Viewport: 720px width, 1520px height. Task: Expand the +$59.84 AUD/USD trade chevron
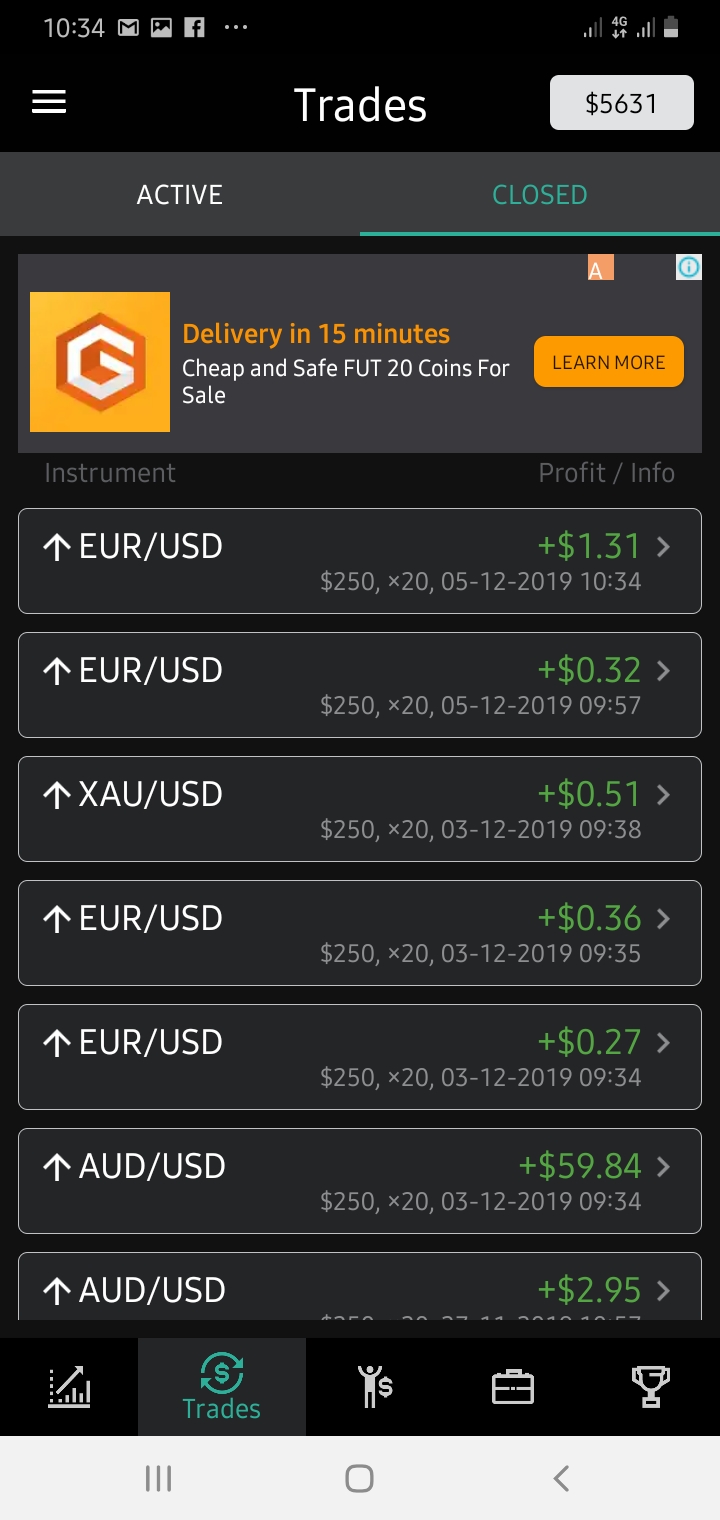tap(663, 1166)
